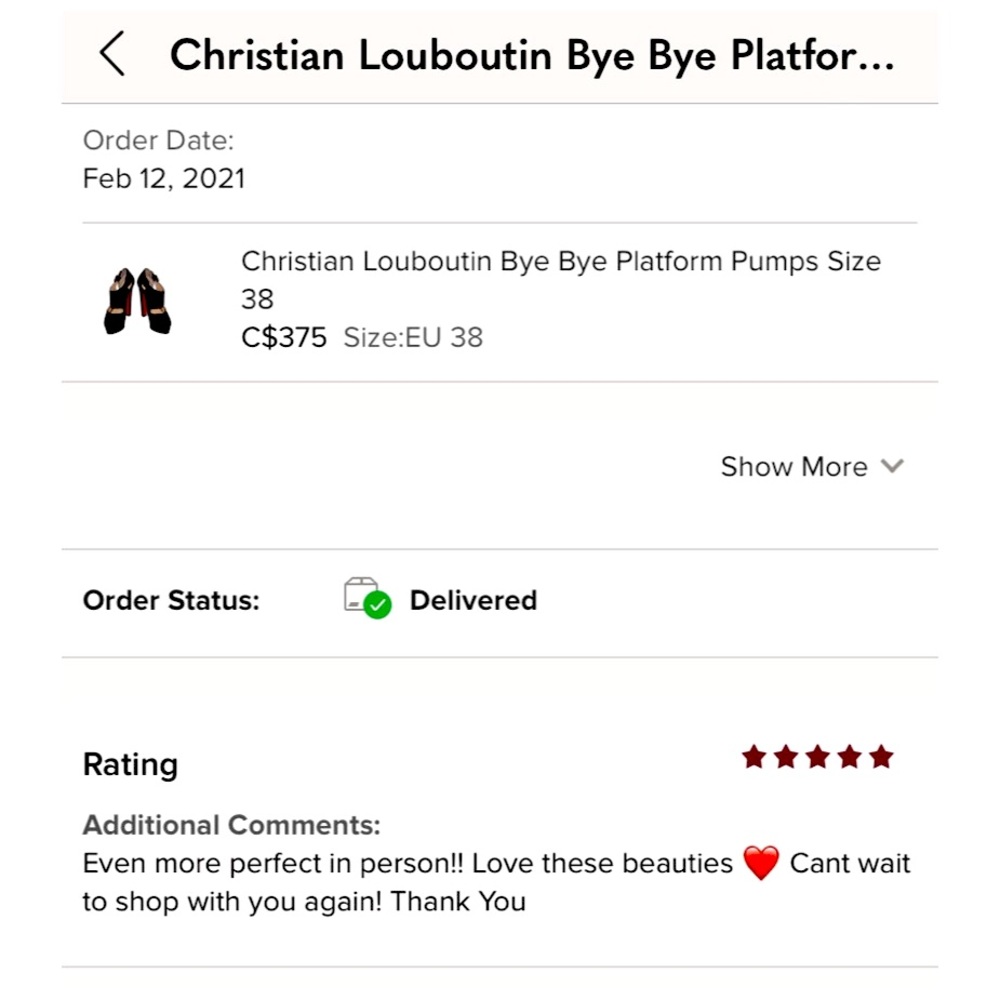Screen dimensions: 1000x1000
Task: Open the Christian Louboutin Bye Bye Platform Pumps listing title
Action: (x=560, y=262)
